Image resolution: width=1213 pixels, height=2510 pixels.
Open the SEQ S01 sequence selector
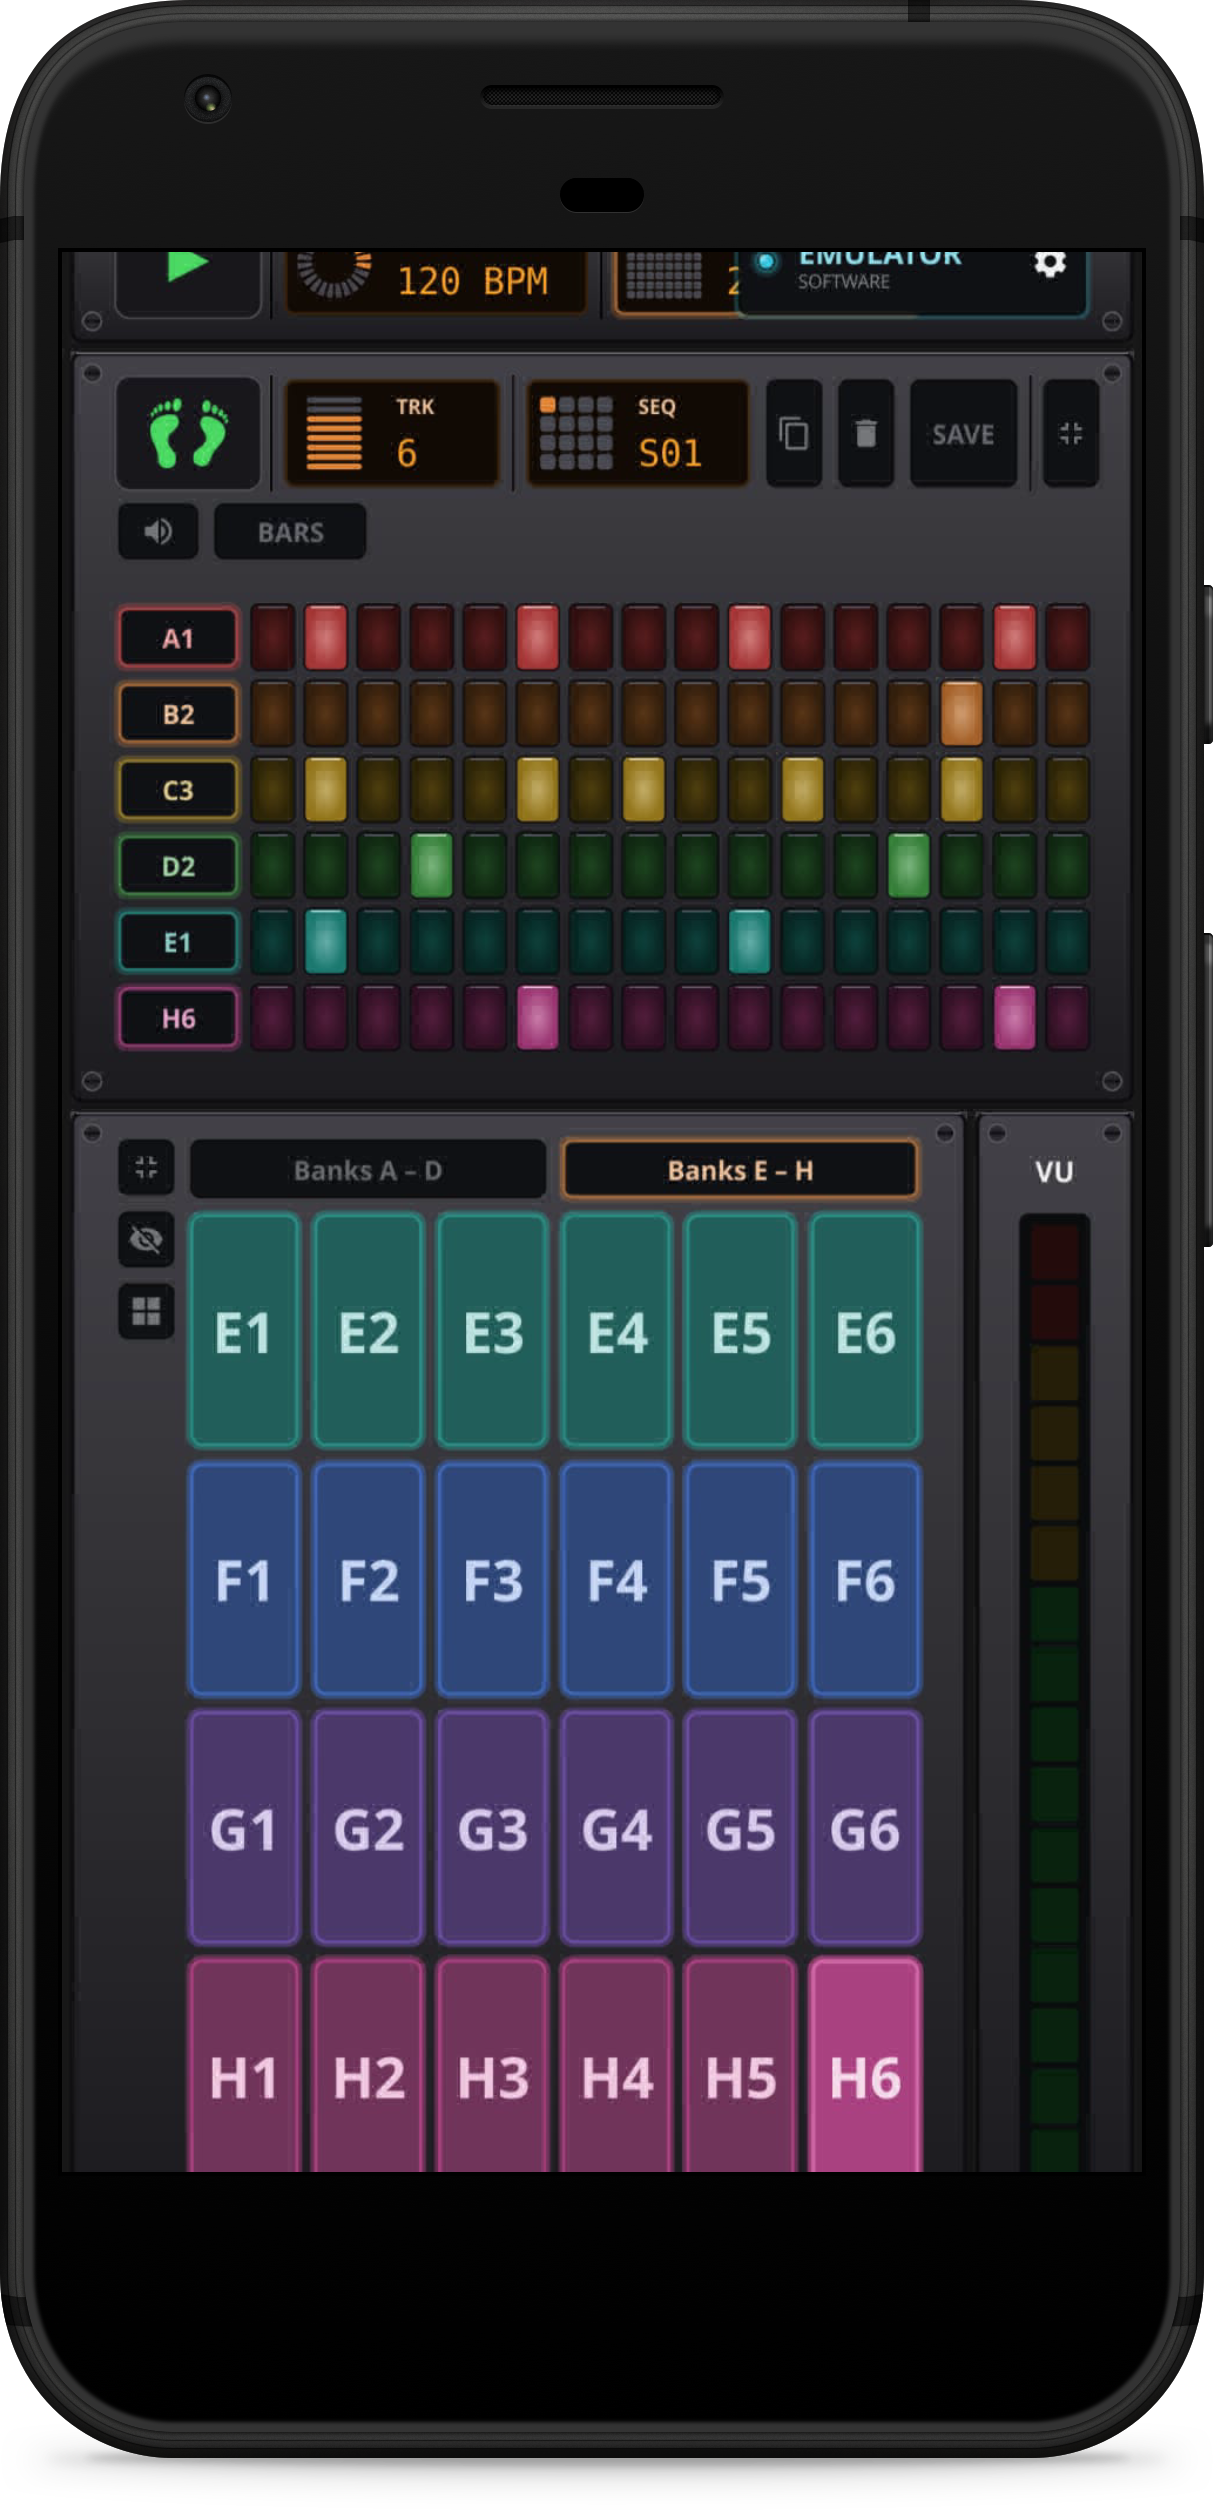coord(638,433)
